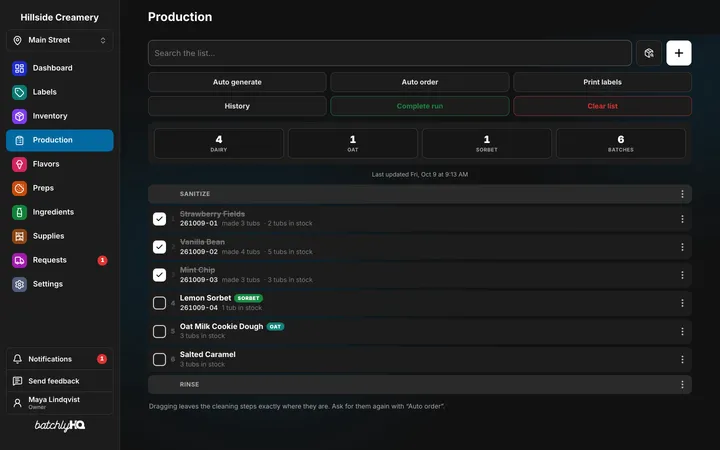Open the Main Street location dropdown
This screenshot has width=720, height=450.
click(60, 40)
